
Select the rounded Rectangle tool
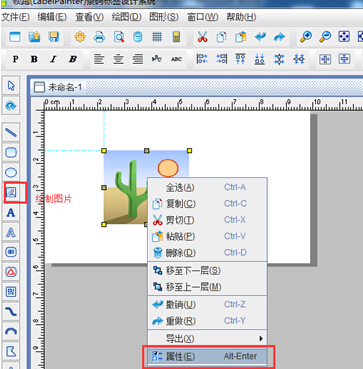tap(11, 153)
